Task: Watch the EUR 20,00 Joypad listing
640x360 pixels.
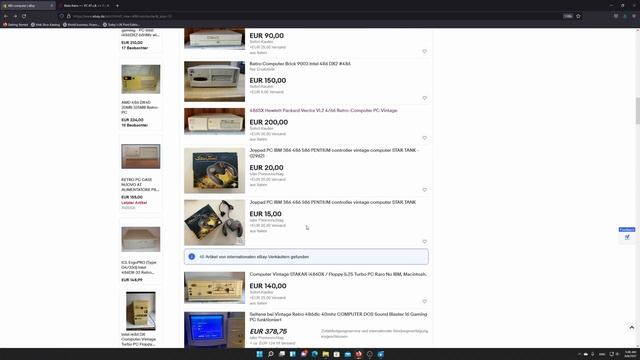Action: (424, 190)
